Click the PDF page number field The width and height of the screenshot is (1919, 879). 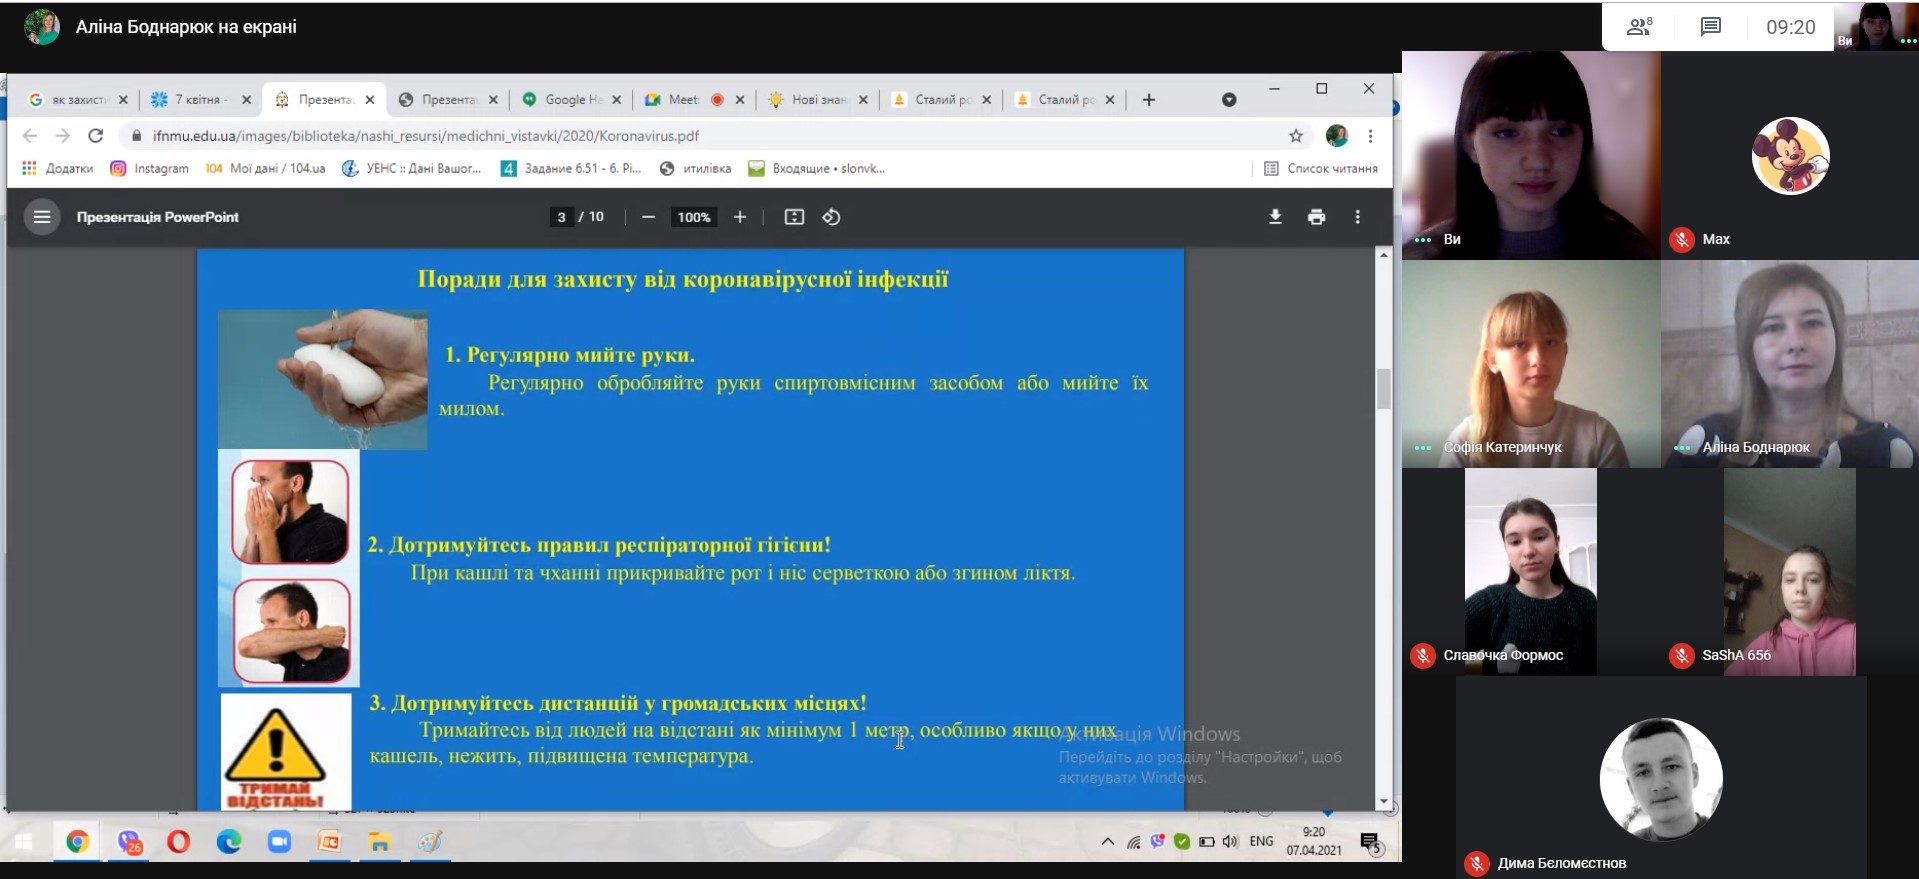click(x=562, y=217)
